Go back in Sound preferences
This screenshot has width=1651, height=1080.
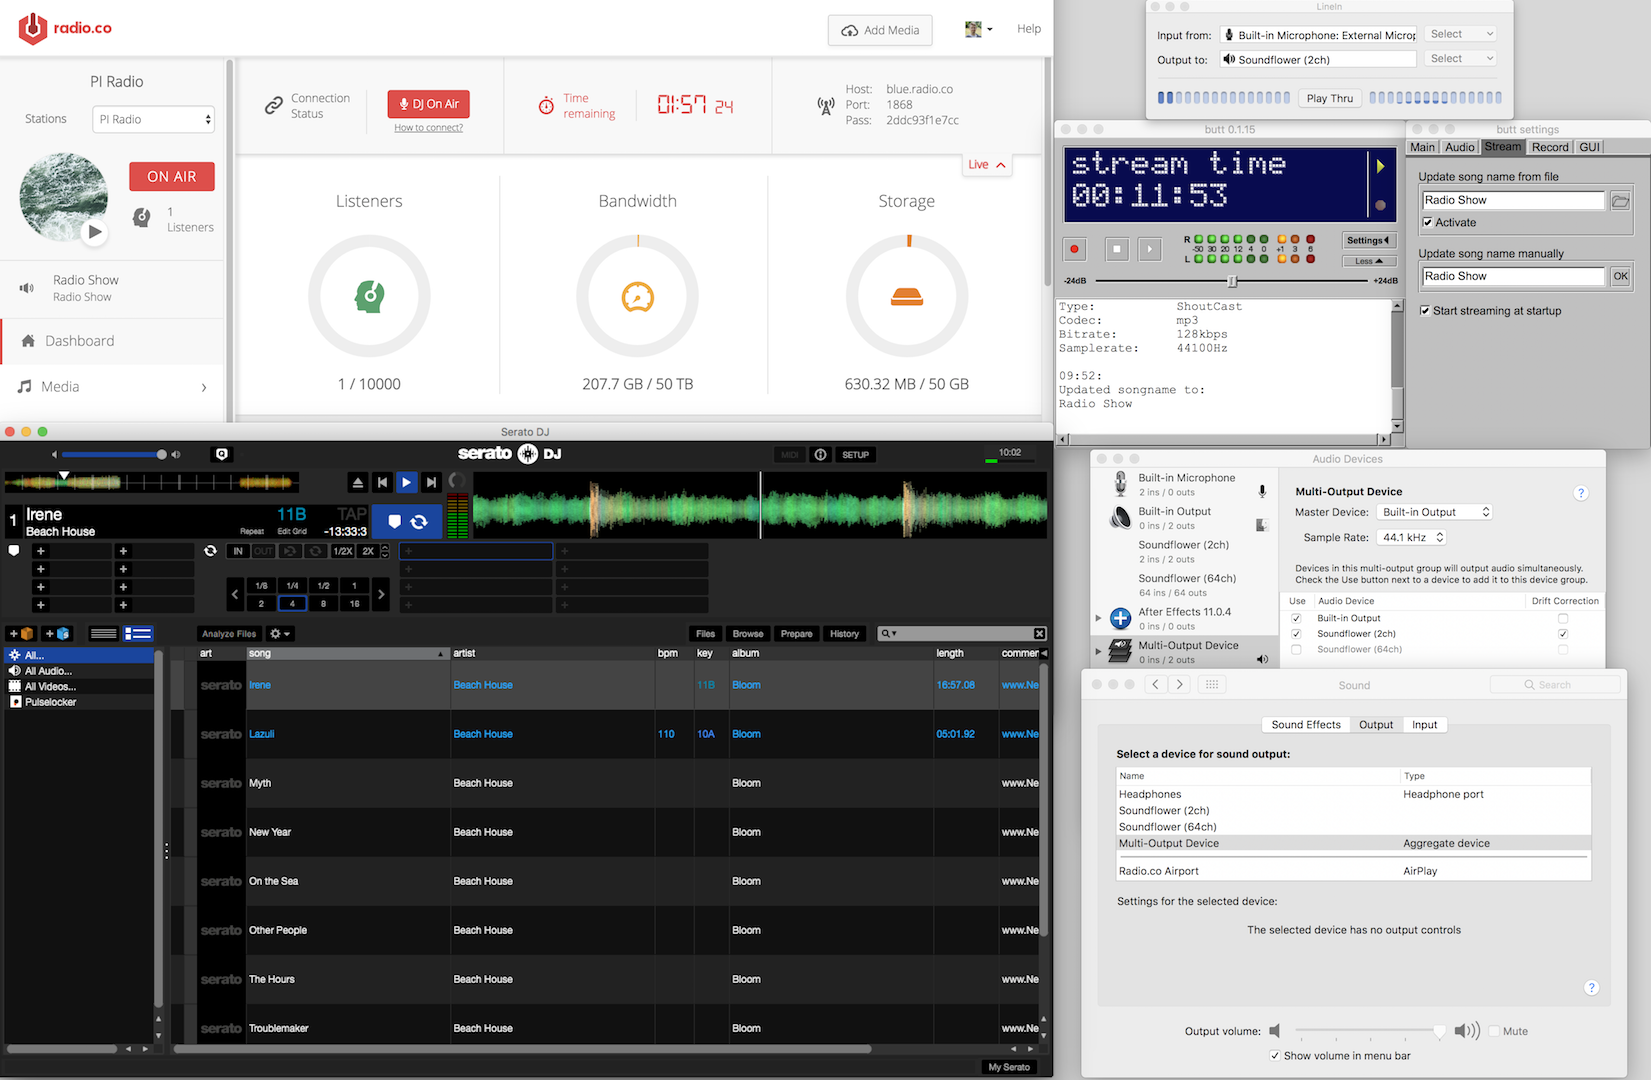coord(1155,685)
